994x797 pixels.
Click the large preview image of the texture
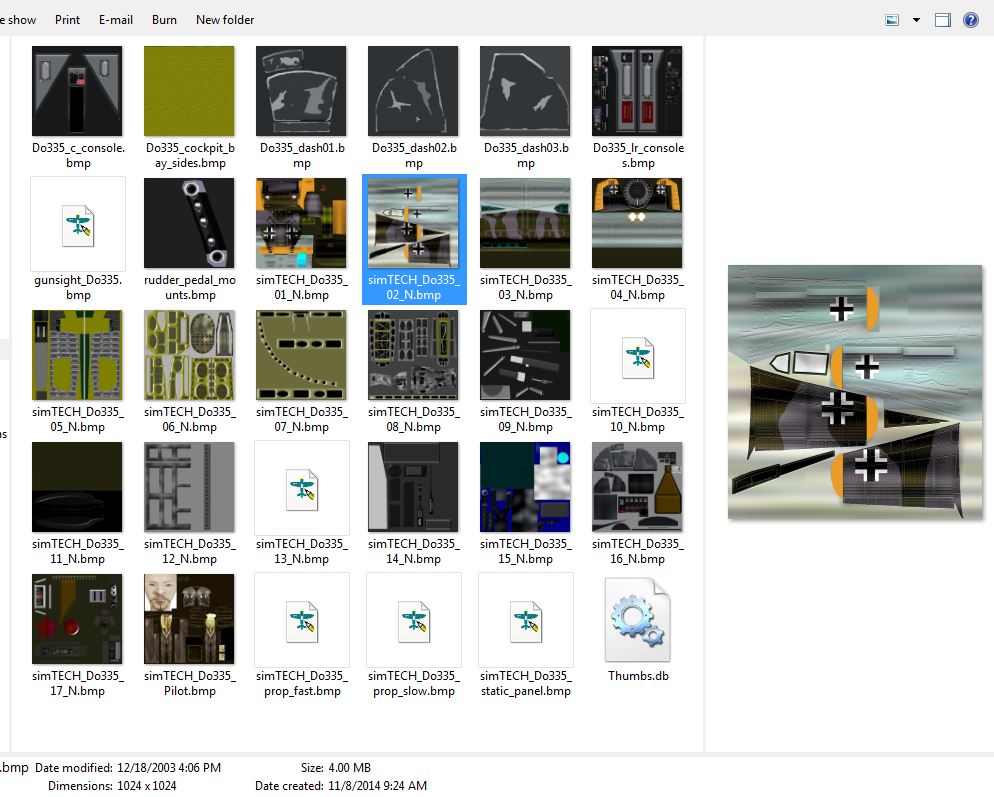(x=855, y=392)
